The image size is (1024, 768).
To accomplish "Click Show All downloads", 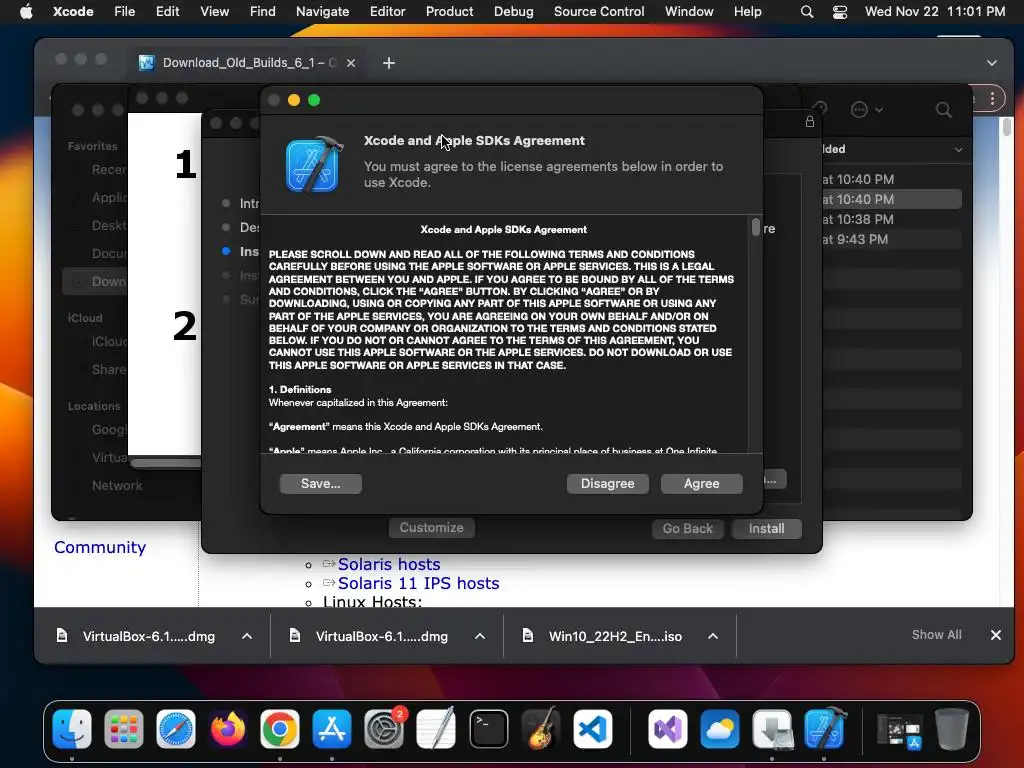I will 936,635.
